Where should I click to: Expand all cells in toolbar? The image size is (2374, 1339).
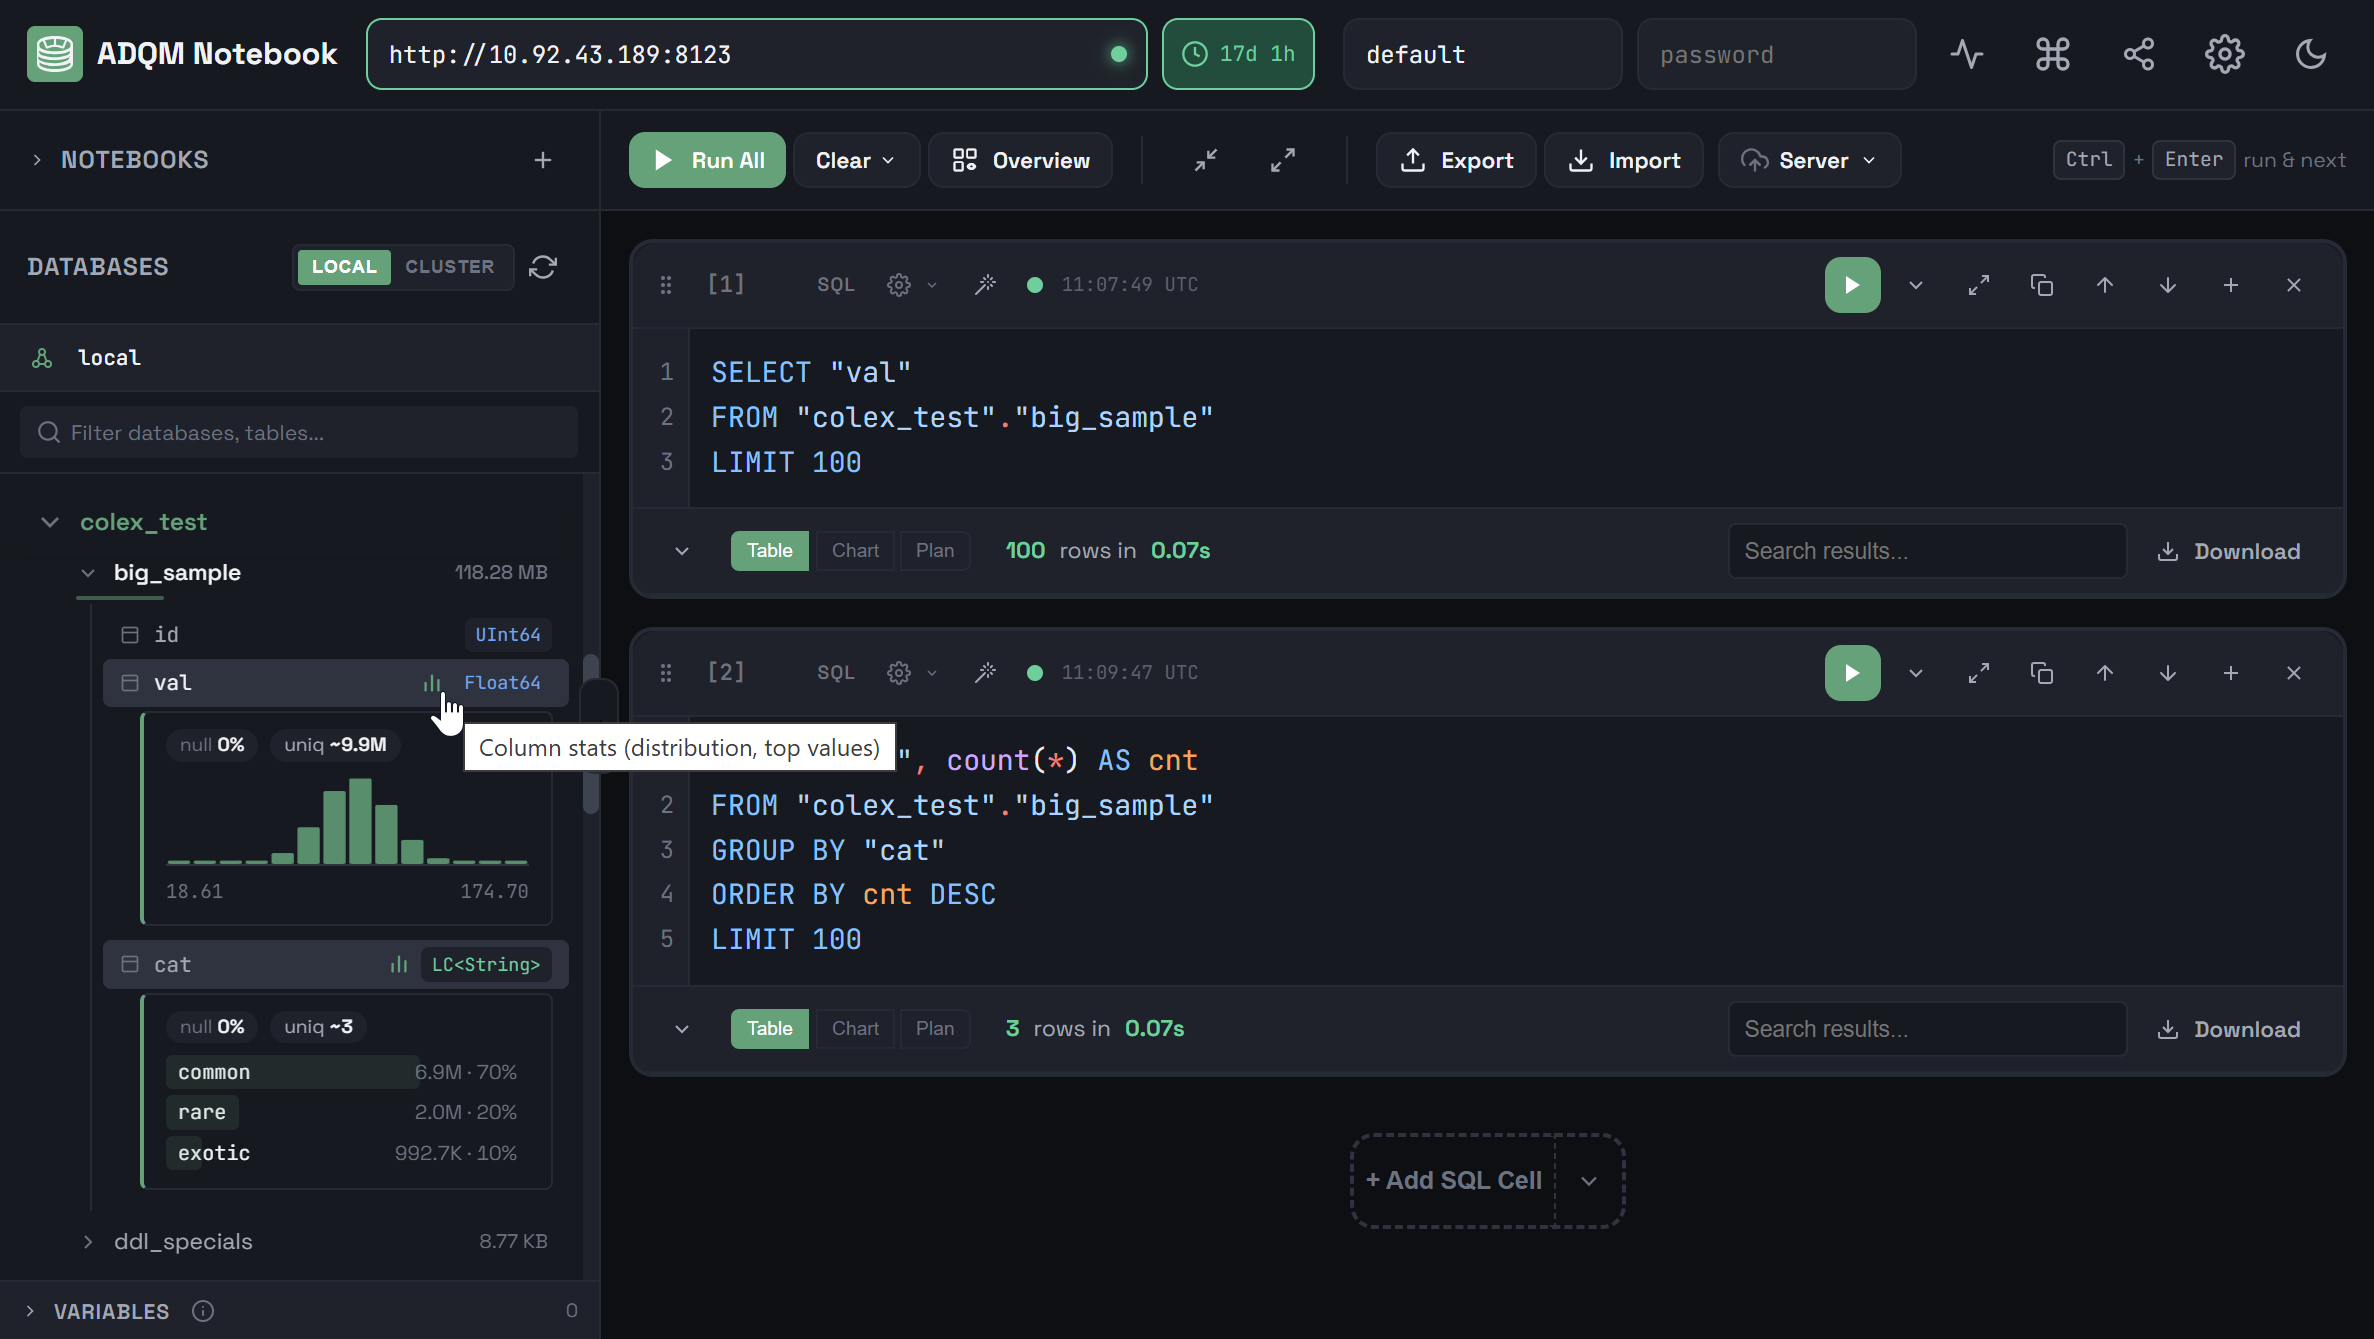(x=1283, y=160)
